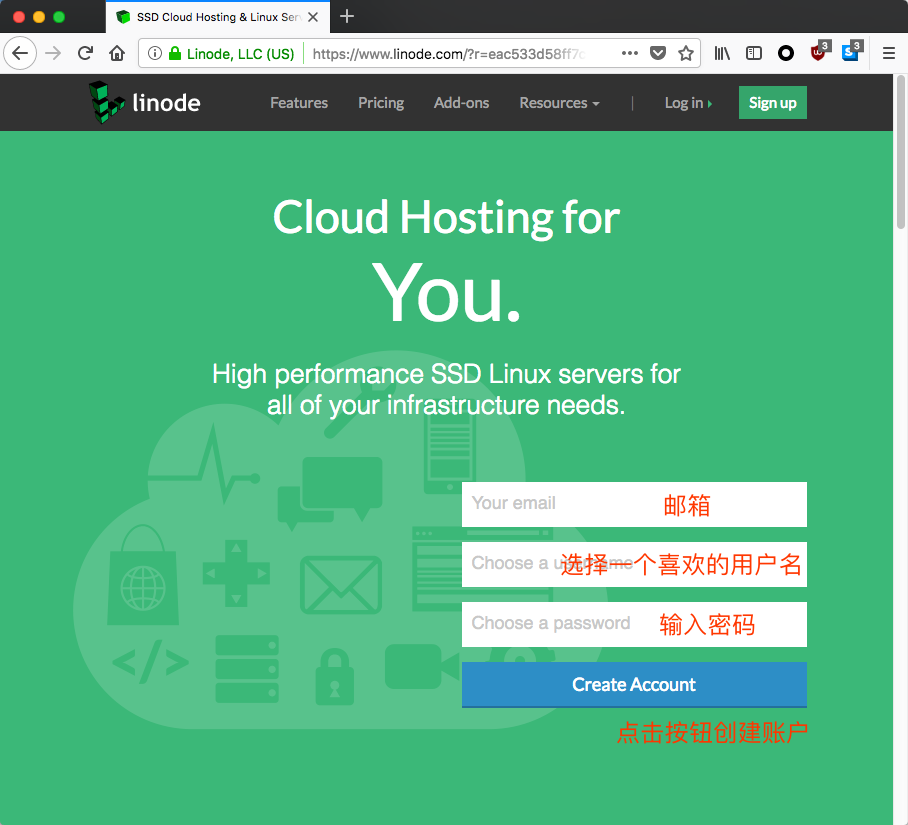Reload the Linode page
The height and width of the screenshot is (825, 908).
tap(85, 53)
